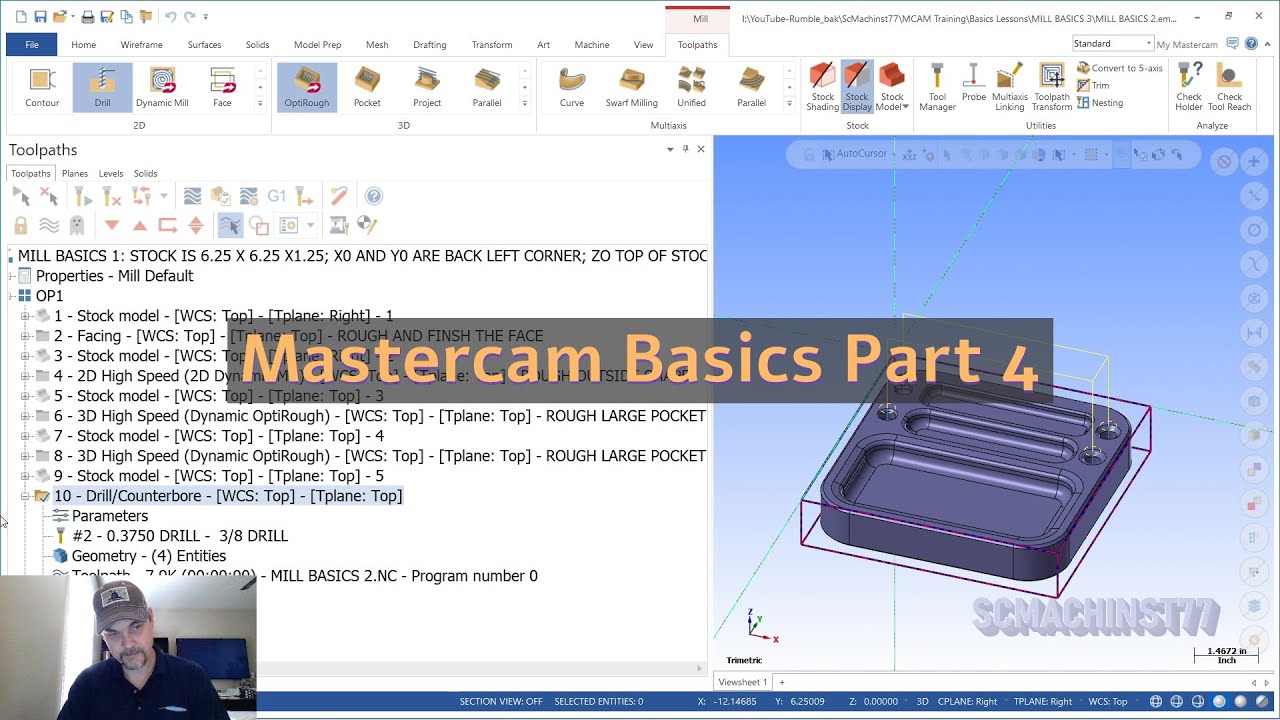Screen dimensions: 1280x720
Task: Toggle Stock Display
Action: 857,87
